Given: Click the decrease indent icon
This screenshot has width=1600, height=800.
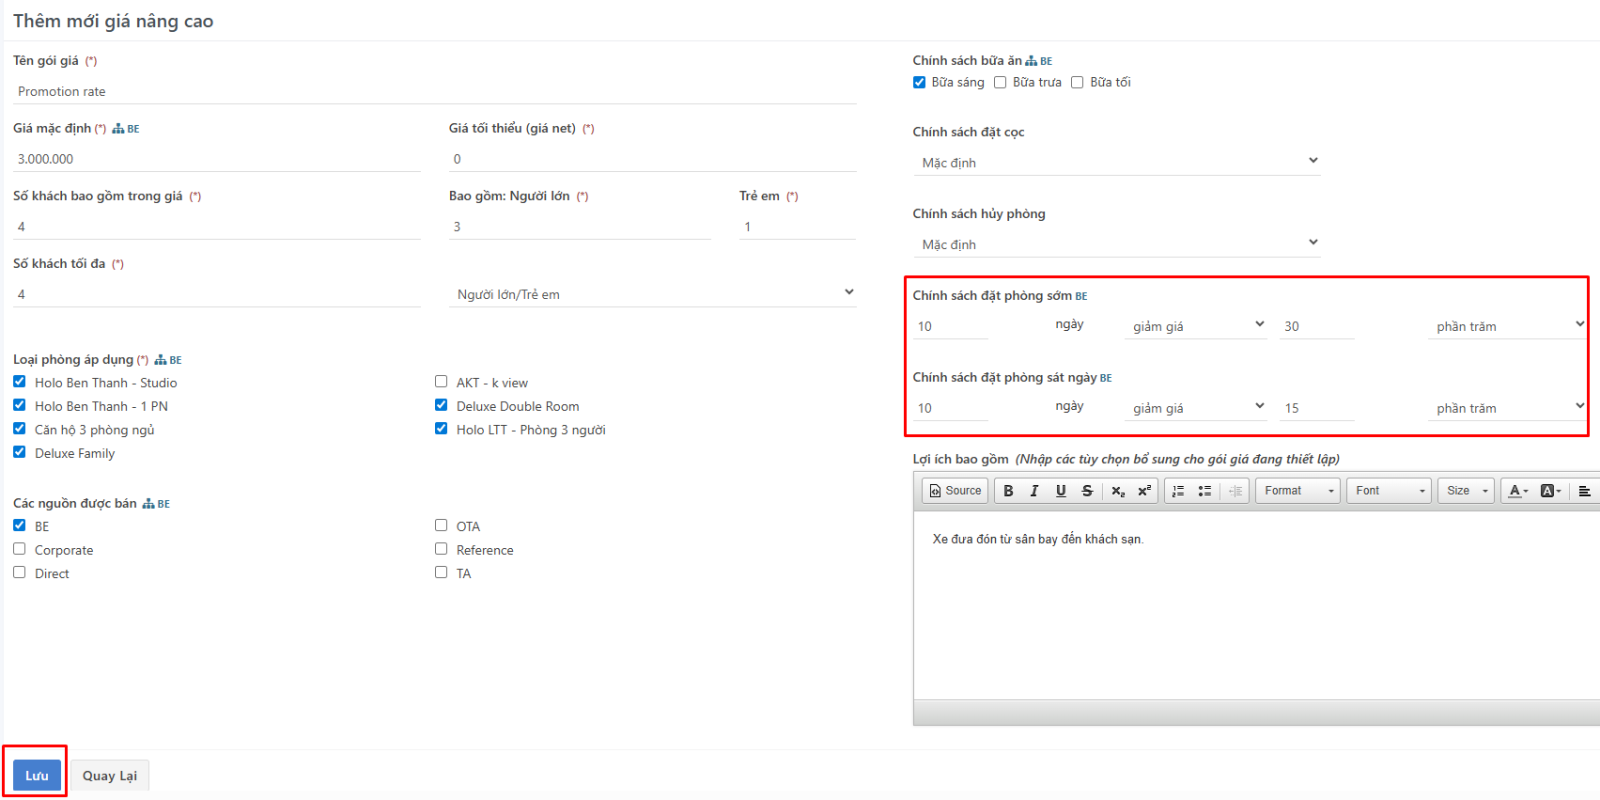Looking at the screenshot, I should tap(1235, 491).
